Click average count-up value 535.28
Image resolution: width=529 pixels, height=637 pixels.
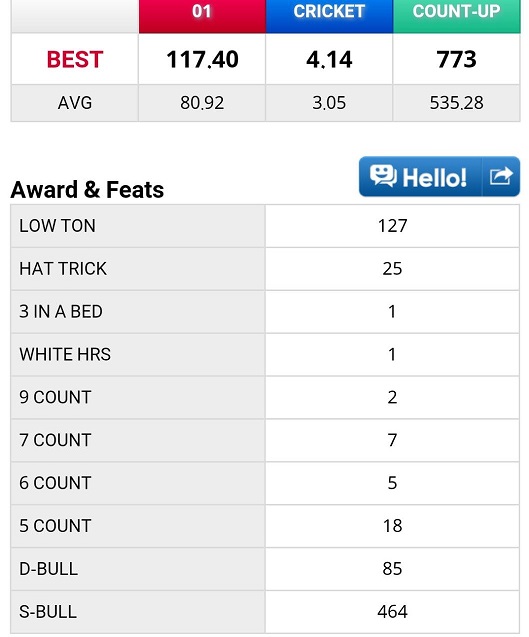(456, 103)
